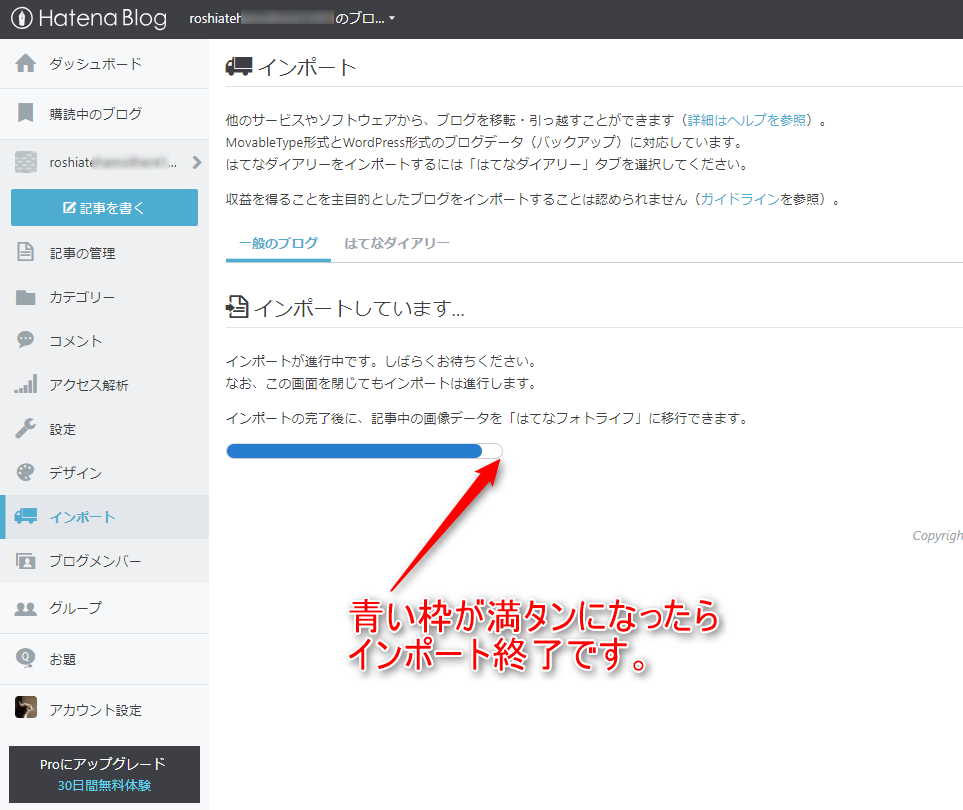Viewport: 963px width, 810px height.
Task: Click the document icon for 記事の管理
Action: [x=25, y=252]
